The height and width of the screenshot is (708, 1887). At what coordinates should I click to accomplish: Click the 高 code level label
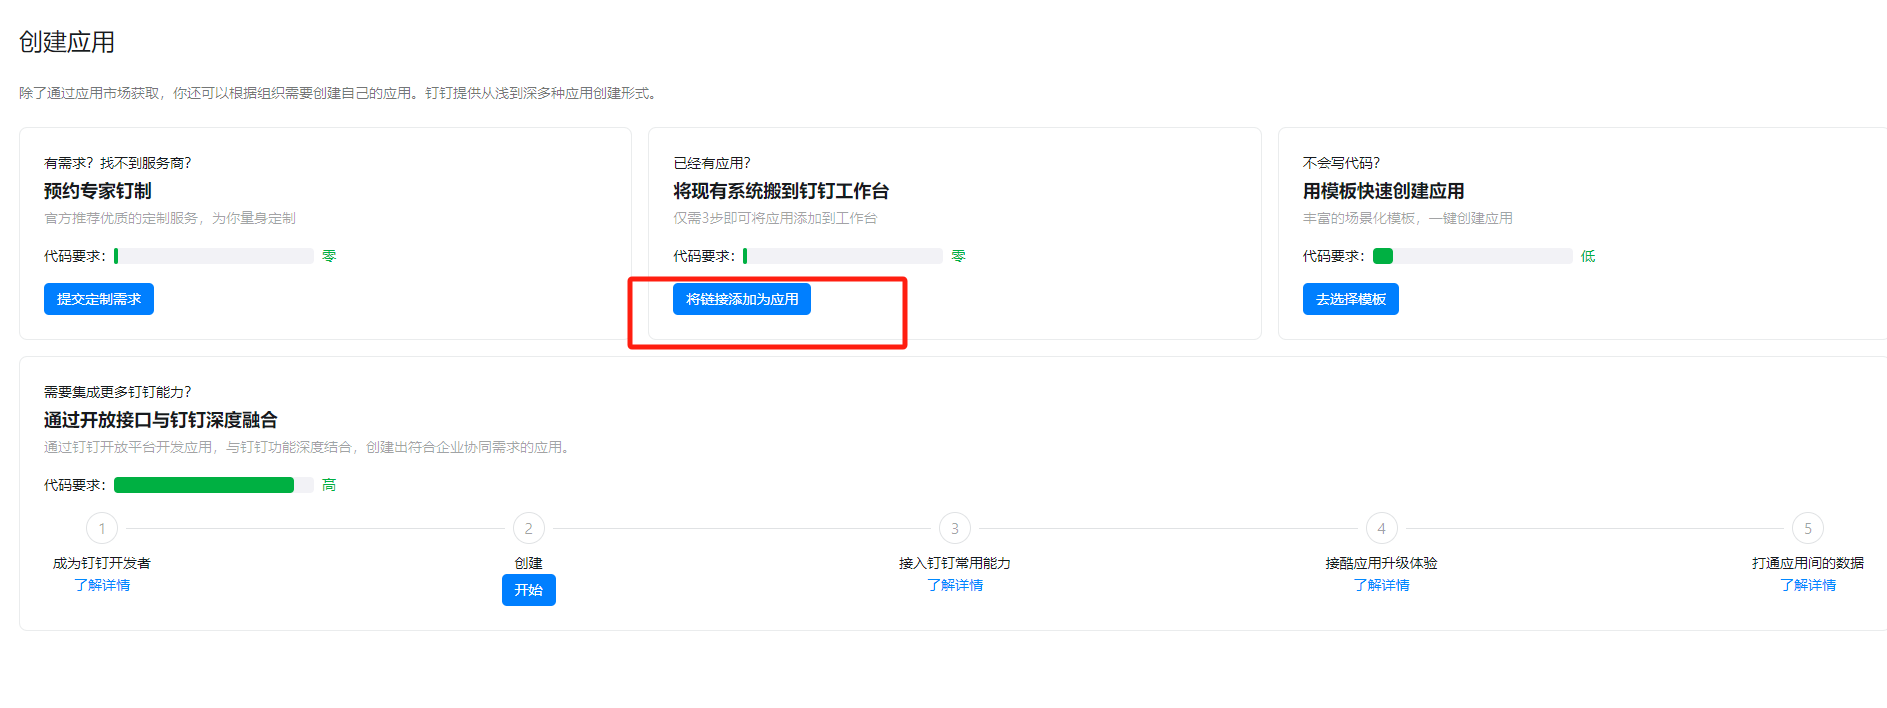coord(329,485)
